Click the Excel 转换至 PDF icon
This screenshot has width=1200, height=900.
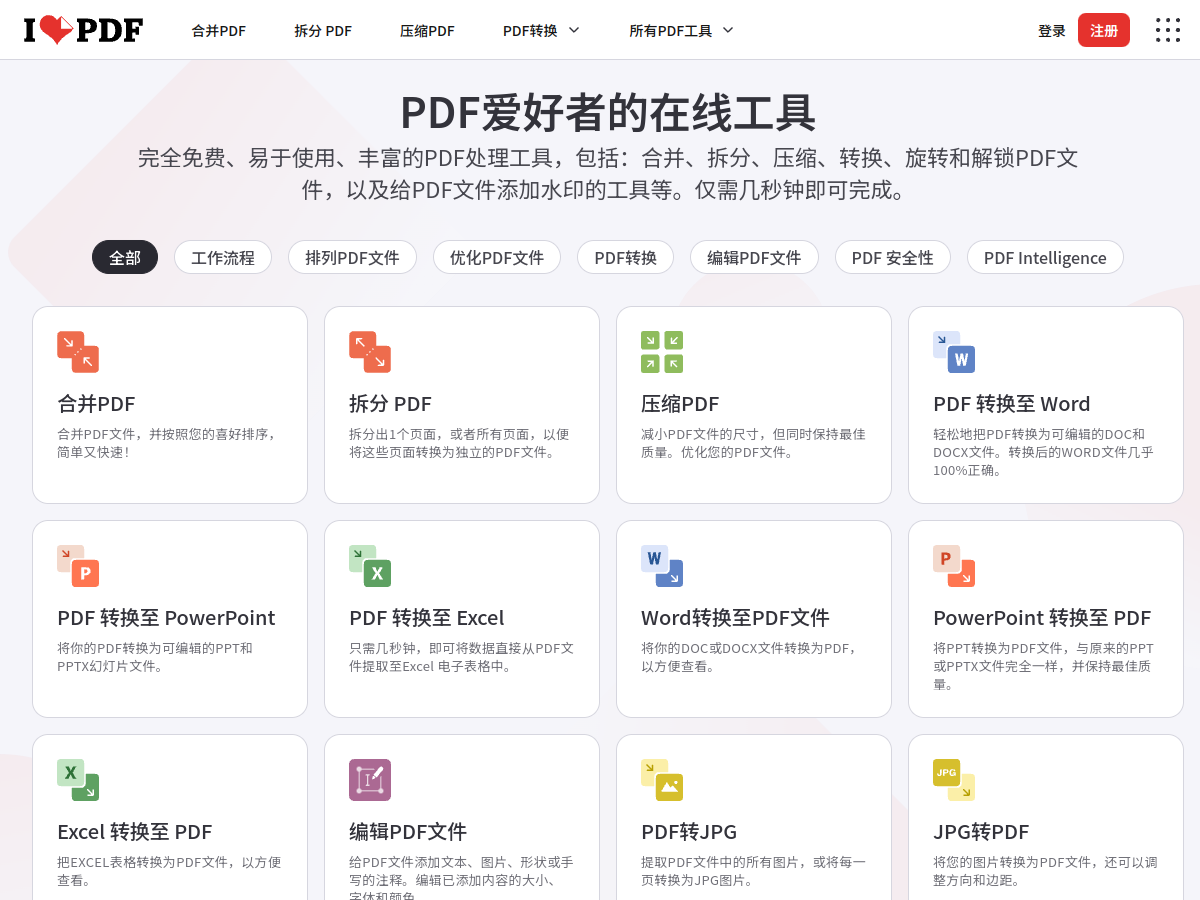(x=78, y=780)
